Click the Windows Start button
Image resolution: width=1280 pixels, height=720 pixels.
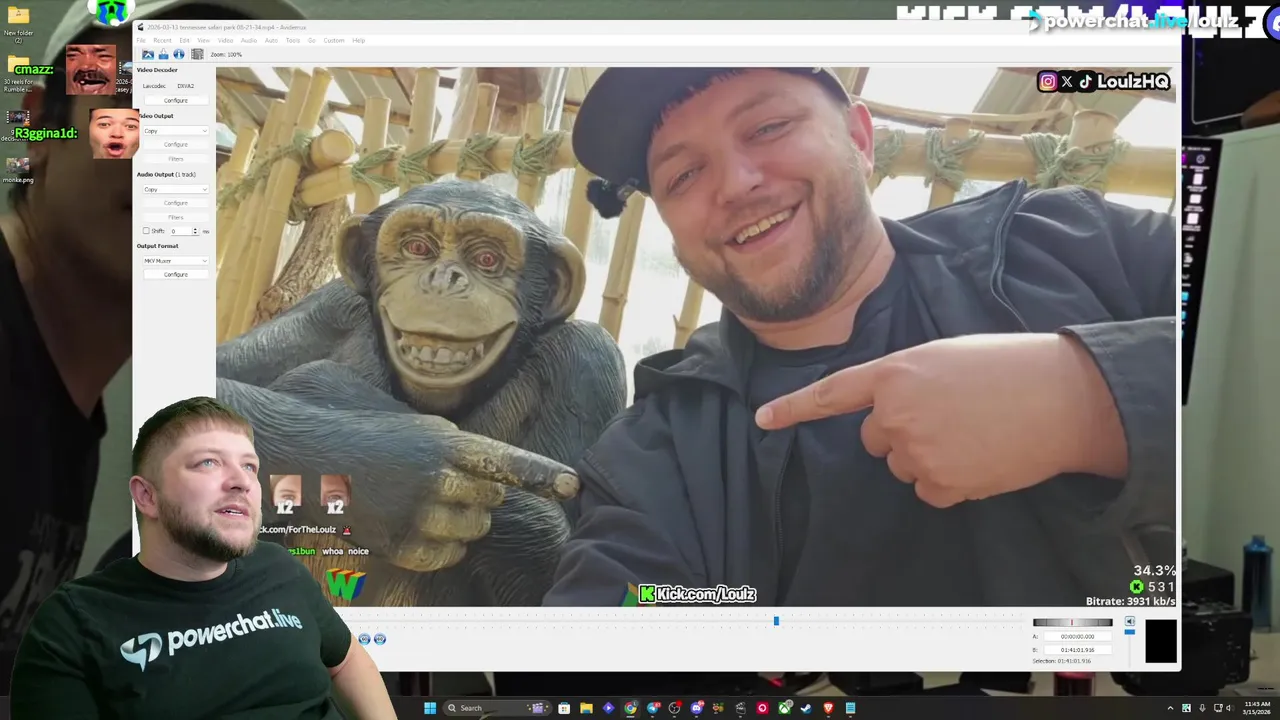coord(430,708)
